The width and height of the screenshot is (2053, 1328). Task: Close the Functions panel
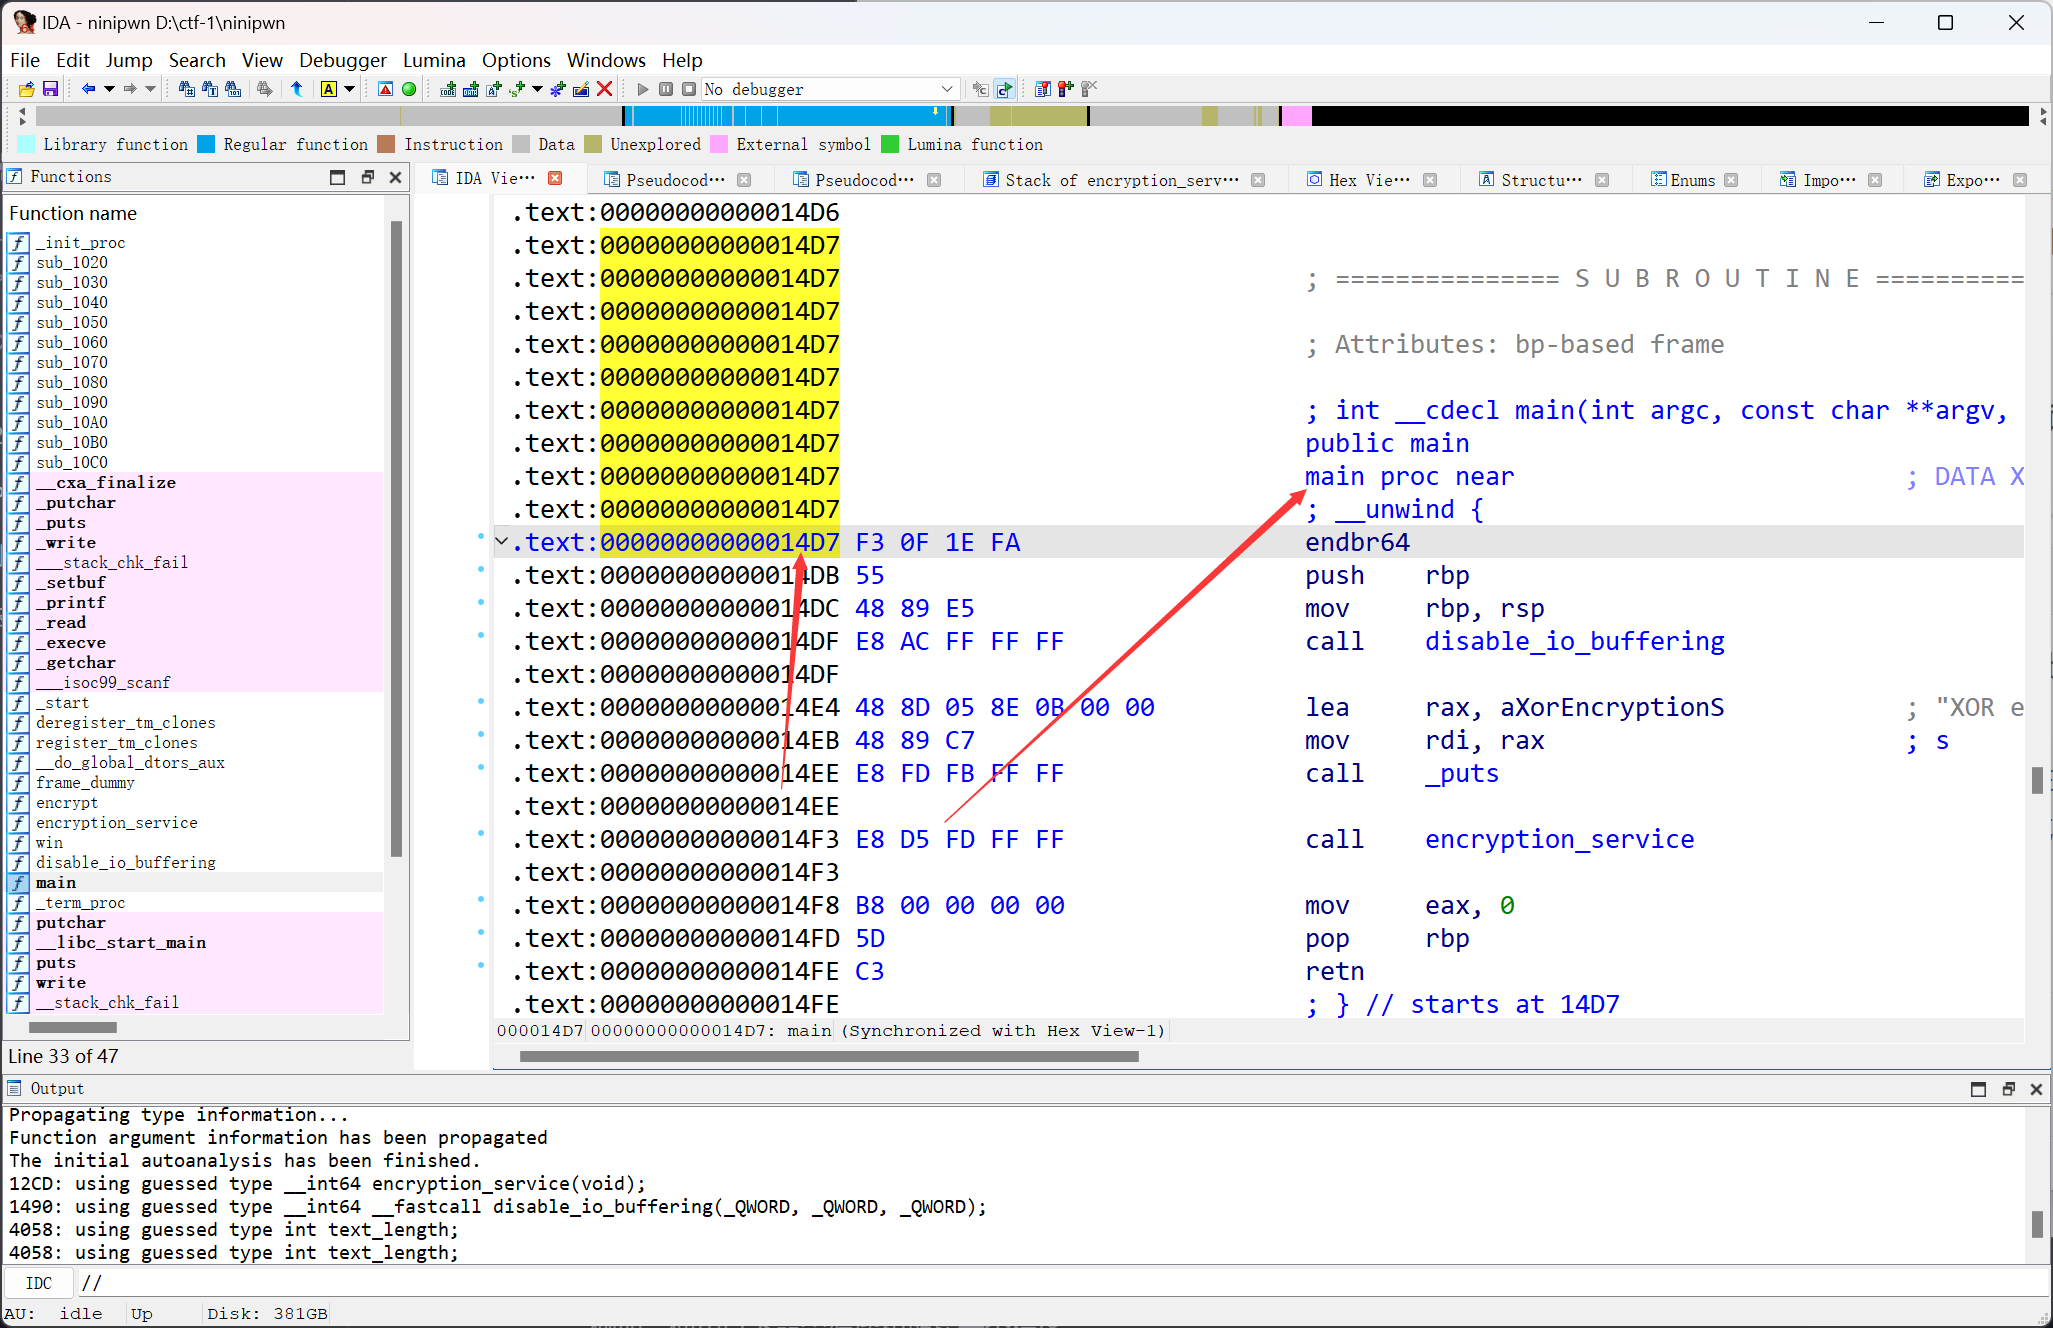click(x=395, y=177)
